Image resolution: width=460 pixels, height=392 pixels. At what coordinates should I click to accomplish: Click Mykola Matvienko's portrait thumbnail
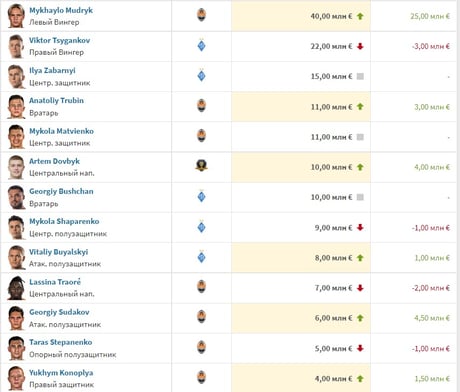(16, 137)
